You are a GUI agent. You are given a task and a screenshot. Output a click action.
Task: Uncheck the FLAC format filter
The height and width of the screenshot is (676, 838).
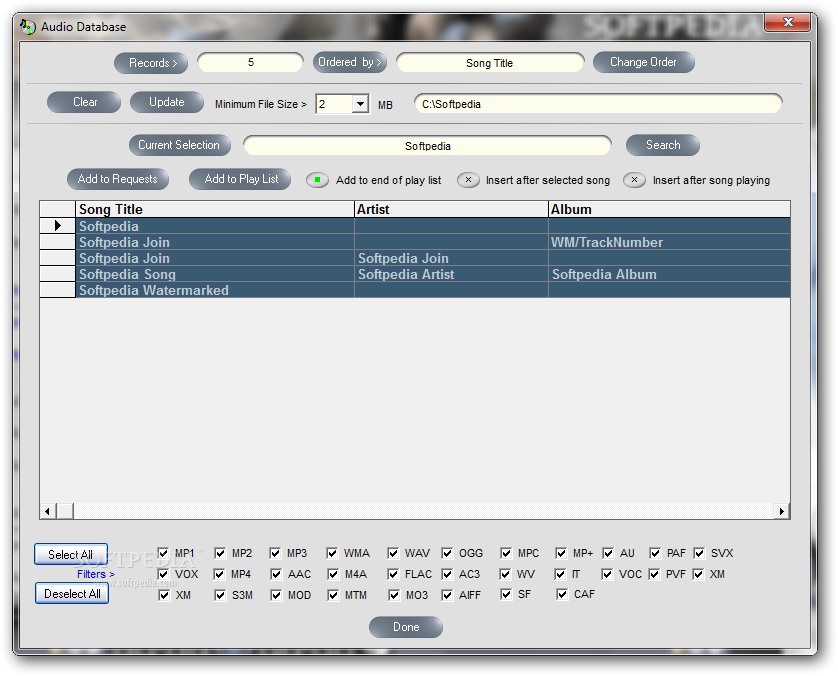click(x=393, y=574)
